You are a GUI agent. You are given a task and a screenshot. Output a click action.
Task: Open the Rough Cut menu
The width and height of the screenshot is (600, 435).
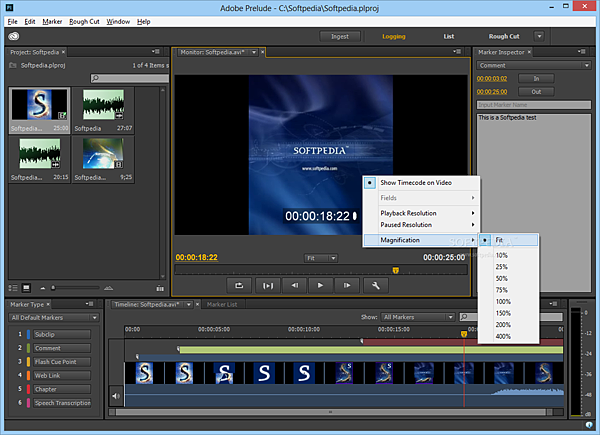84,21
